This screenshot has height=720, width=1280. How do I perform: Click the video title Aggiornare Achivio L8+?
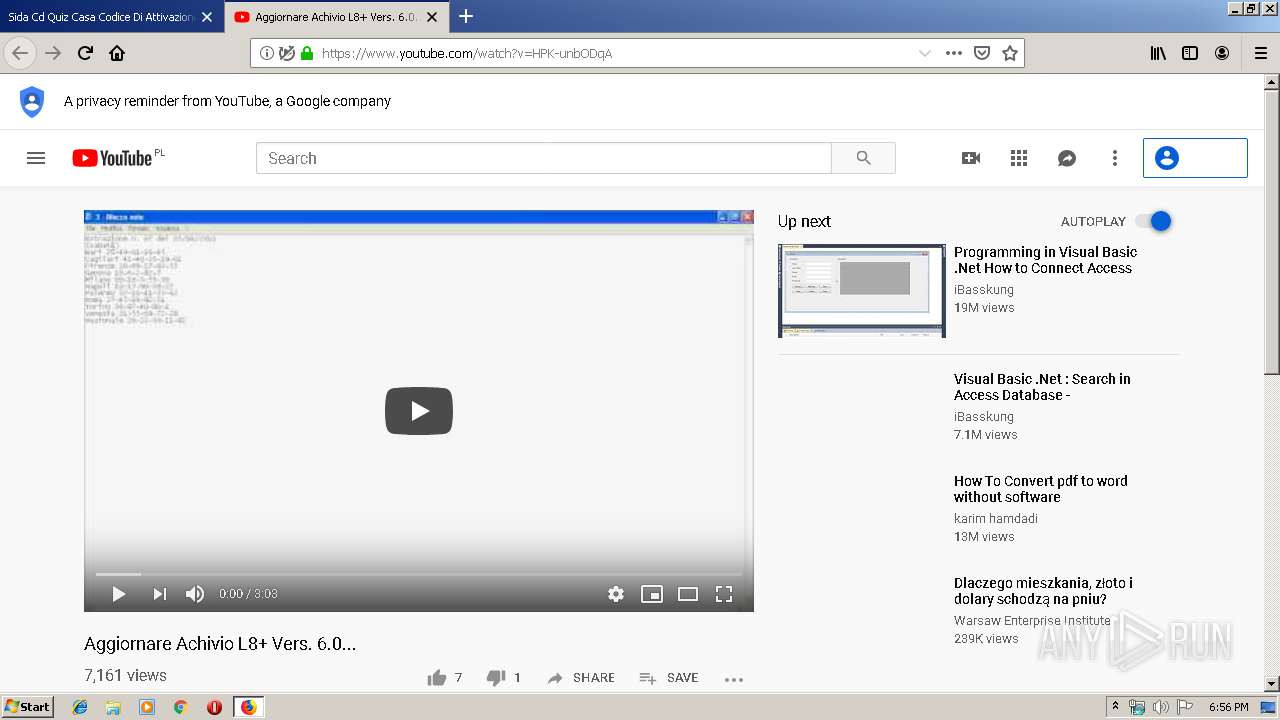pos(220,644)
